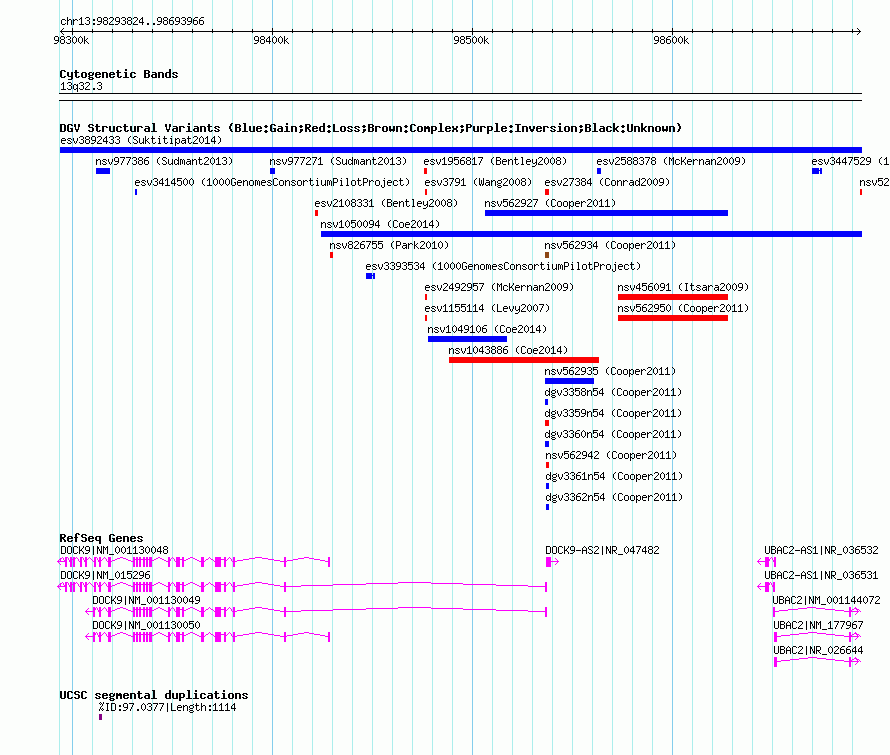Open the DOCK9|NM_001130050 gene label

point(146,625)
